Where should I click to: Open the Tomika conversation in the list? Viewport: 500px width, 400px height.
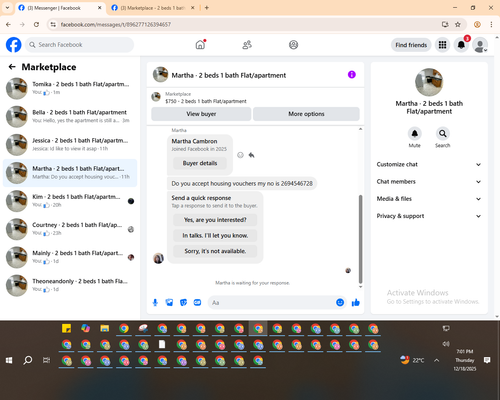(70, 88)
